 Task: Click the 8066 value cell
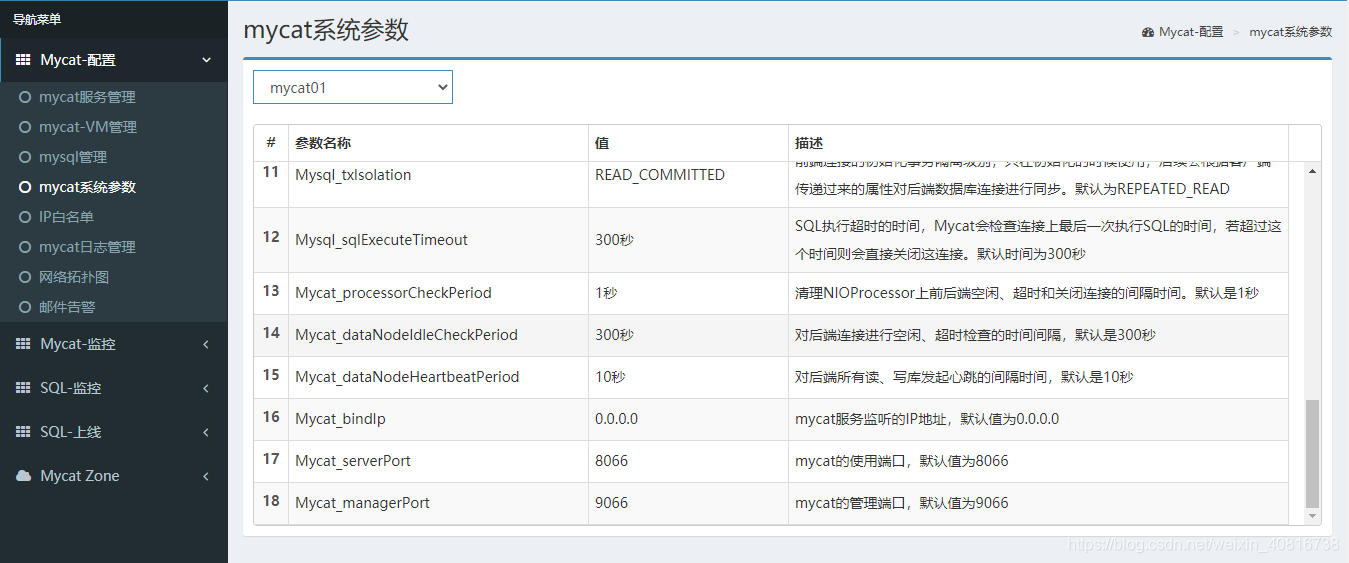click(688, 461)
